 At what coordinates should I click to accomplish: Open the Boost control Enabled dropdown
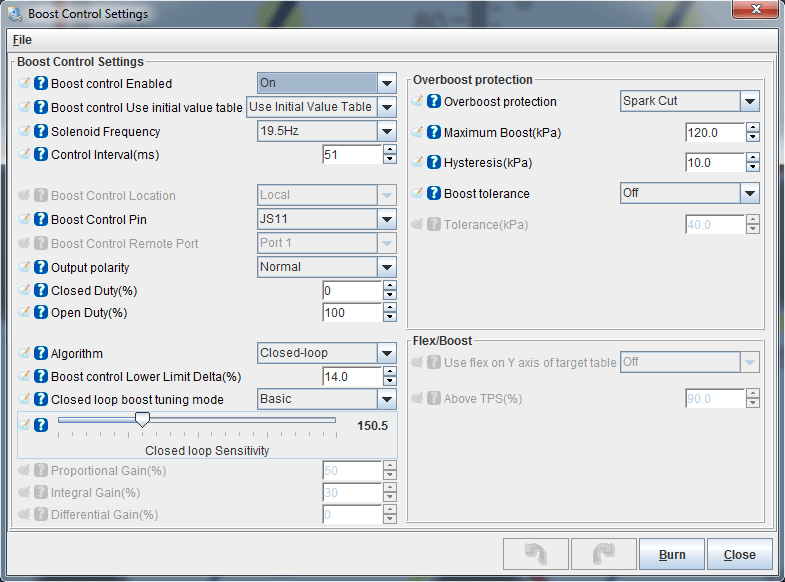(x=387, y=84)
